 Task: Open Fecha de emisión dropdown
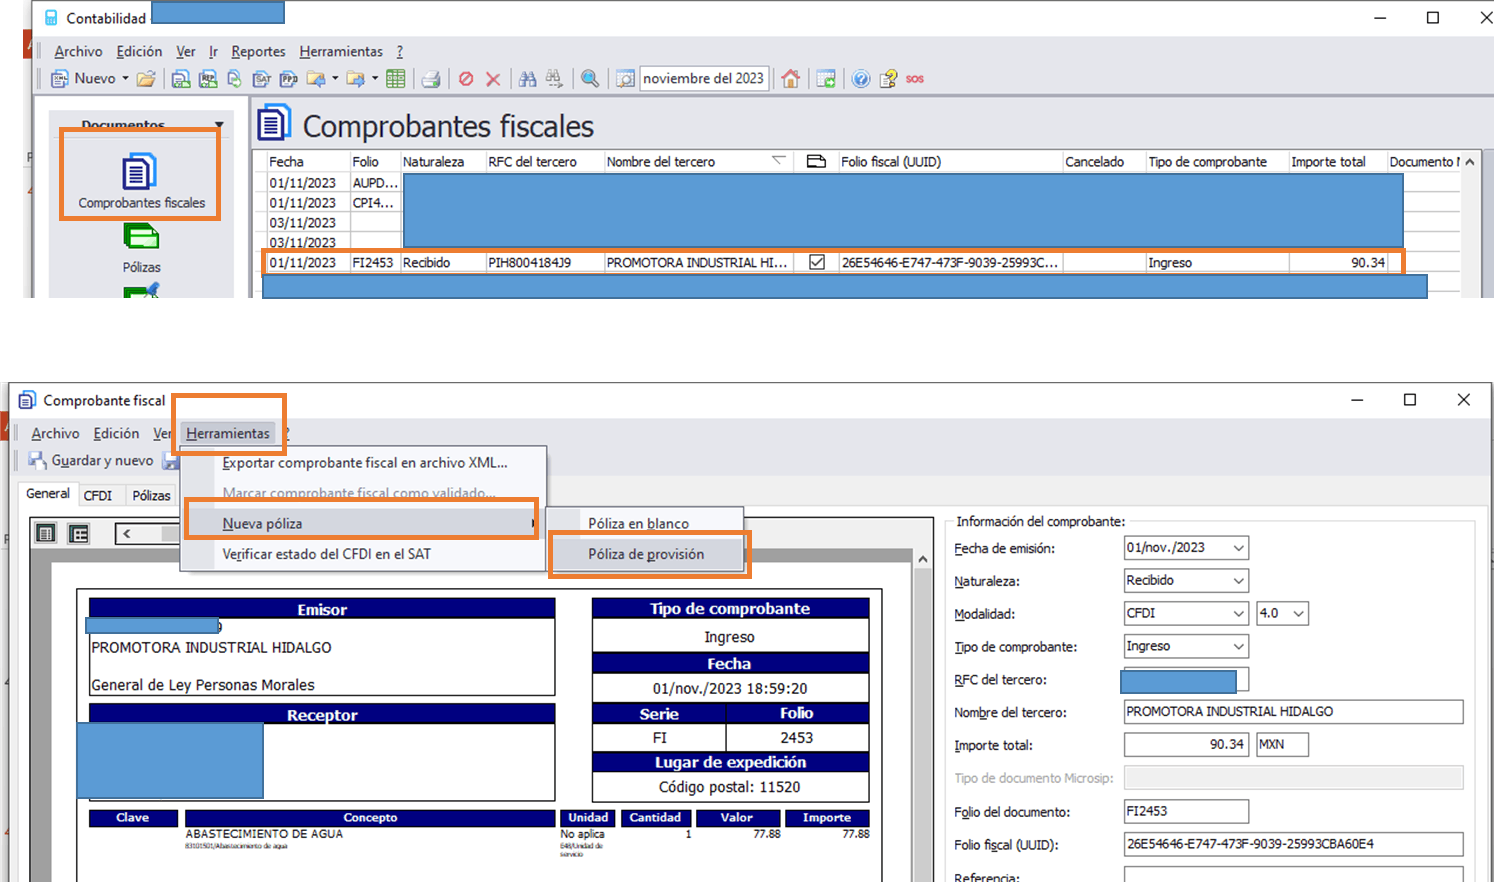(x=1239, y=548)
